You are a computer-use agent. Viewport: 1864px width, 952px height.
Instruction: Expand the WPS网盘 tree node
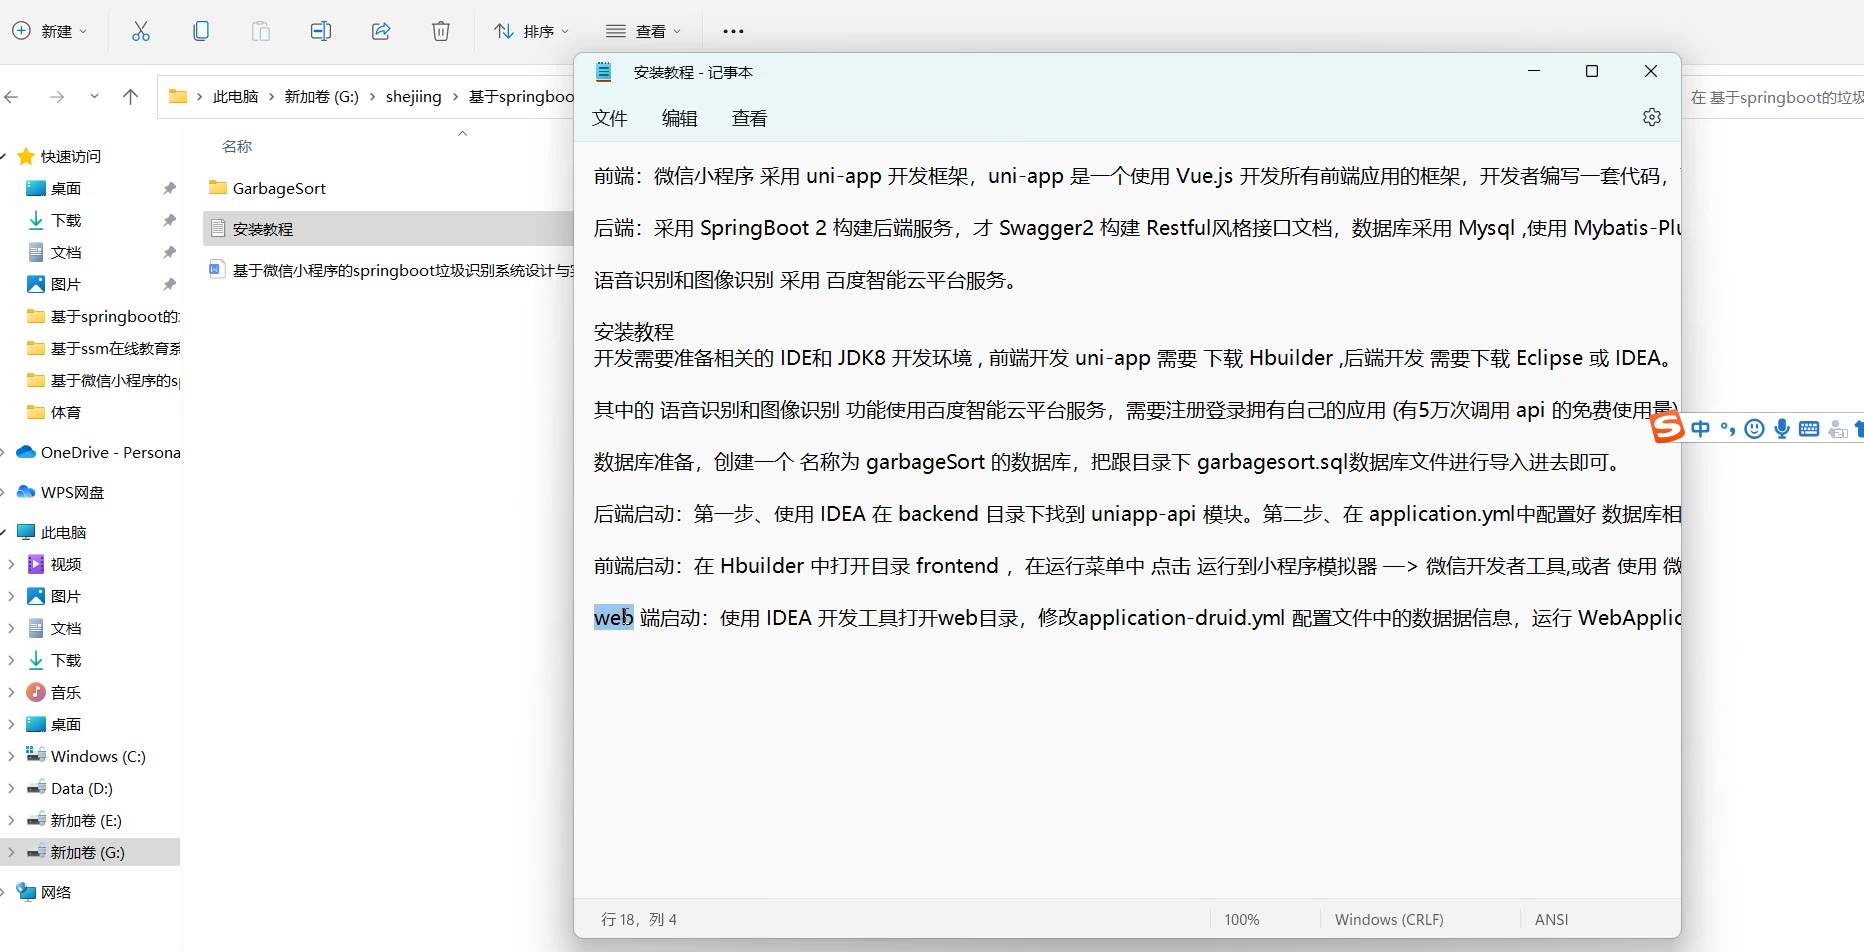4,492
